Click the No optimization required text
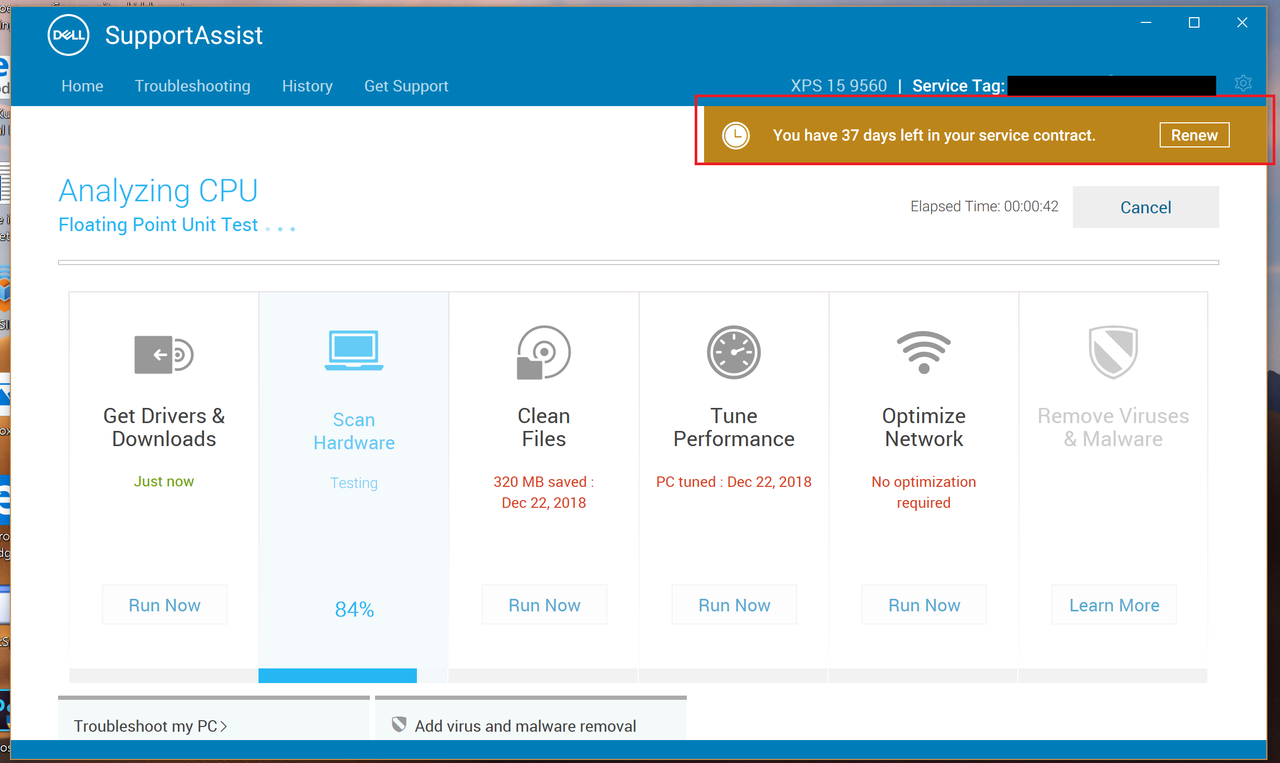This screenshot has height=763, width=1280. pos(924,492)
